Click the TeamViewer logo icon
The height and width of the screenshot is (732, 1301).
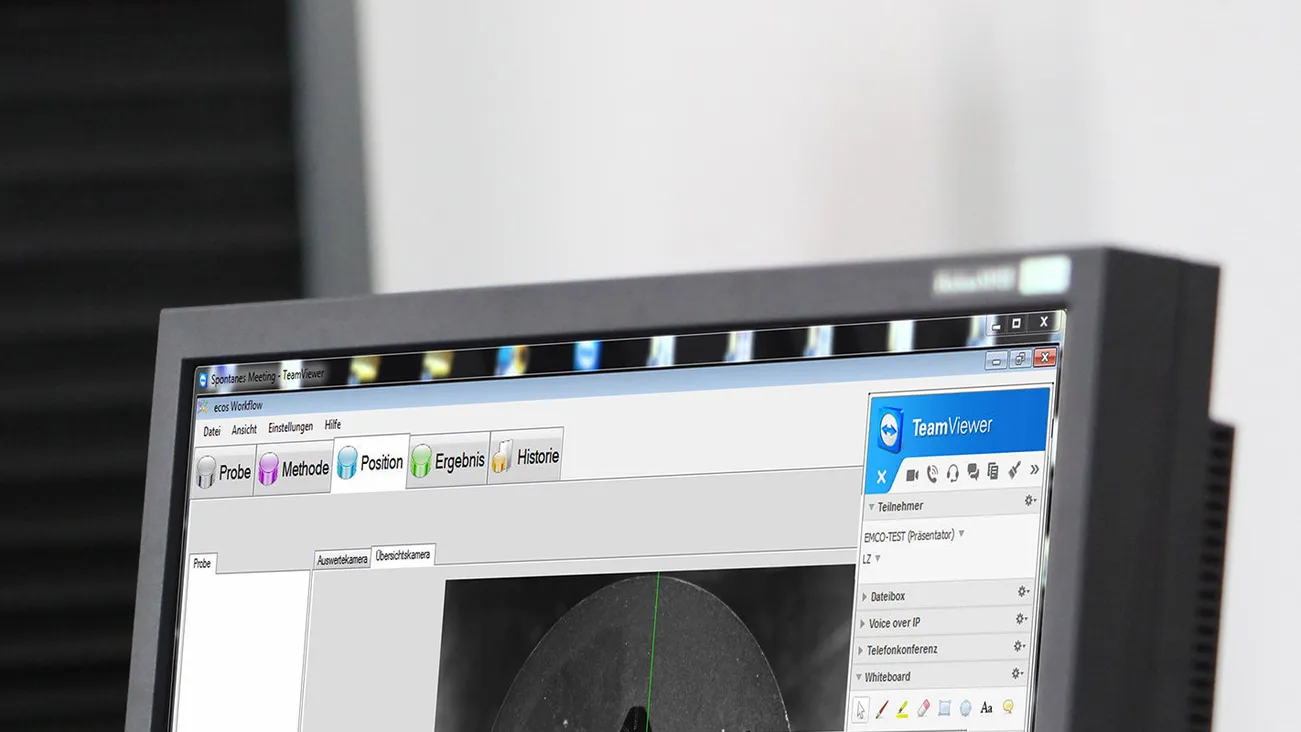coord(890,430)
